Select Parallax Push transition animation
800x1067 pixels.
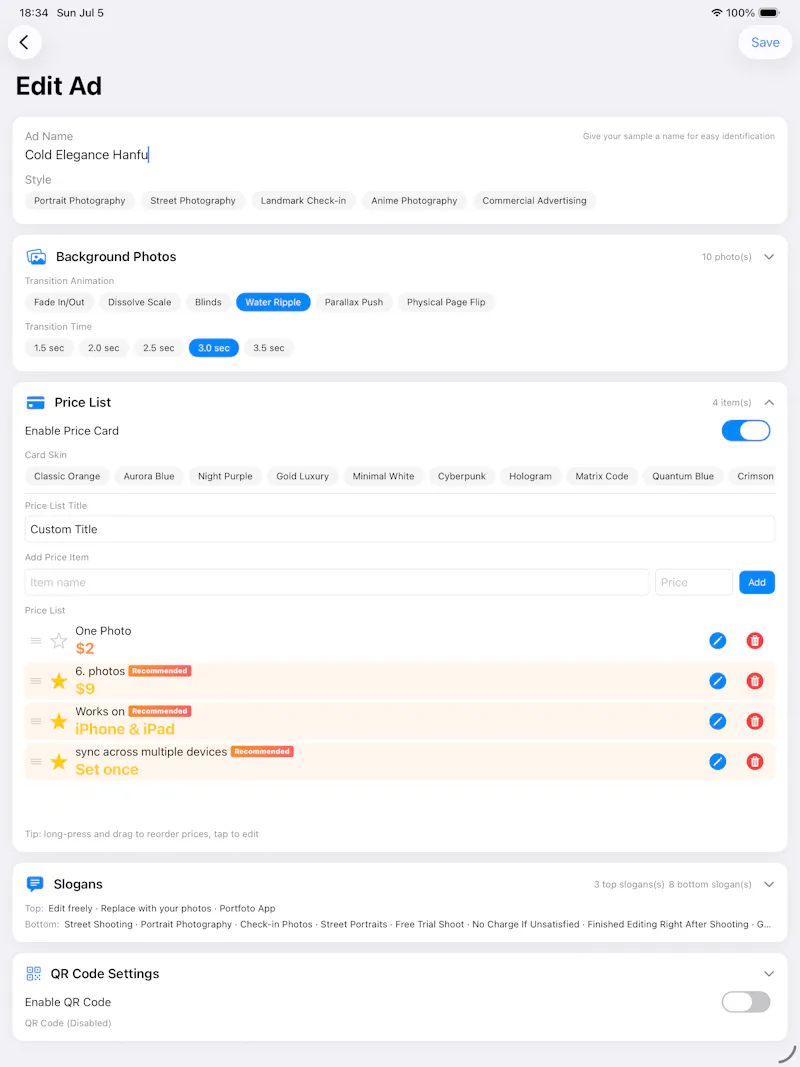(354, 302)
